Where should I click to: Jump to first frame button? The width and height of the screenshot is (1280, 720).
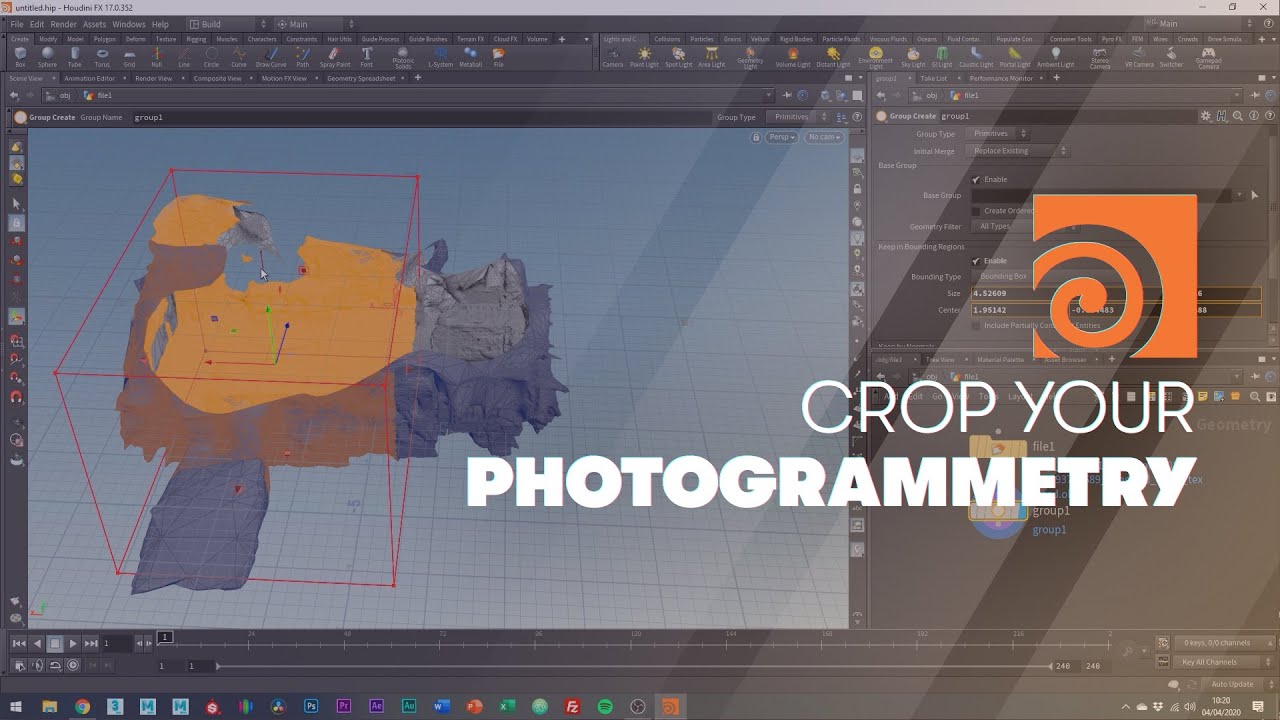(x=19, y=644)
